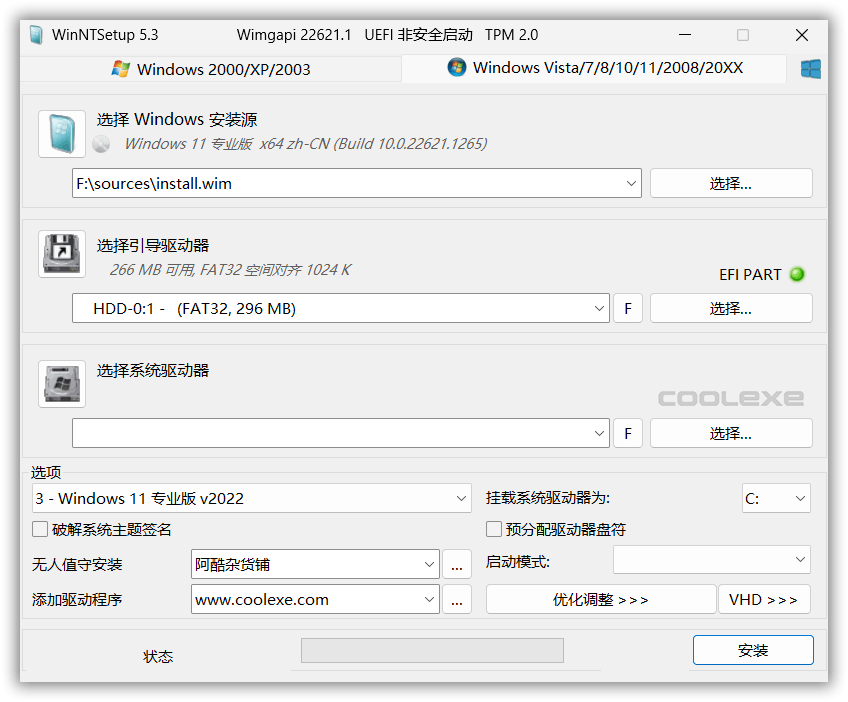This screenshot has height=702, width=848.
Task: Click the ... browse button beside 无人值守安装
Action: pos(457,564)
